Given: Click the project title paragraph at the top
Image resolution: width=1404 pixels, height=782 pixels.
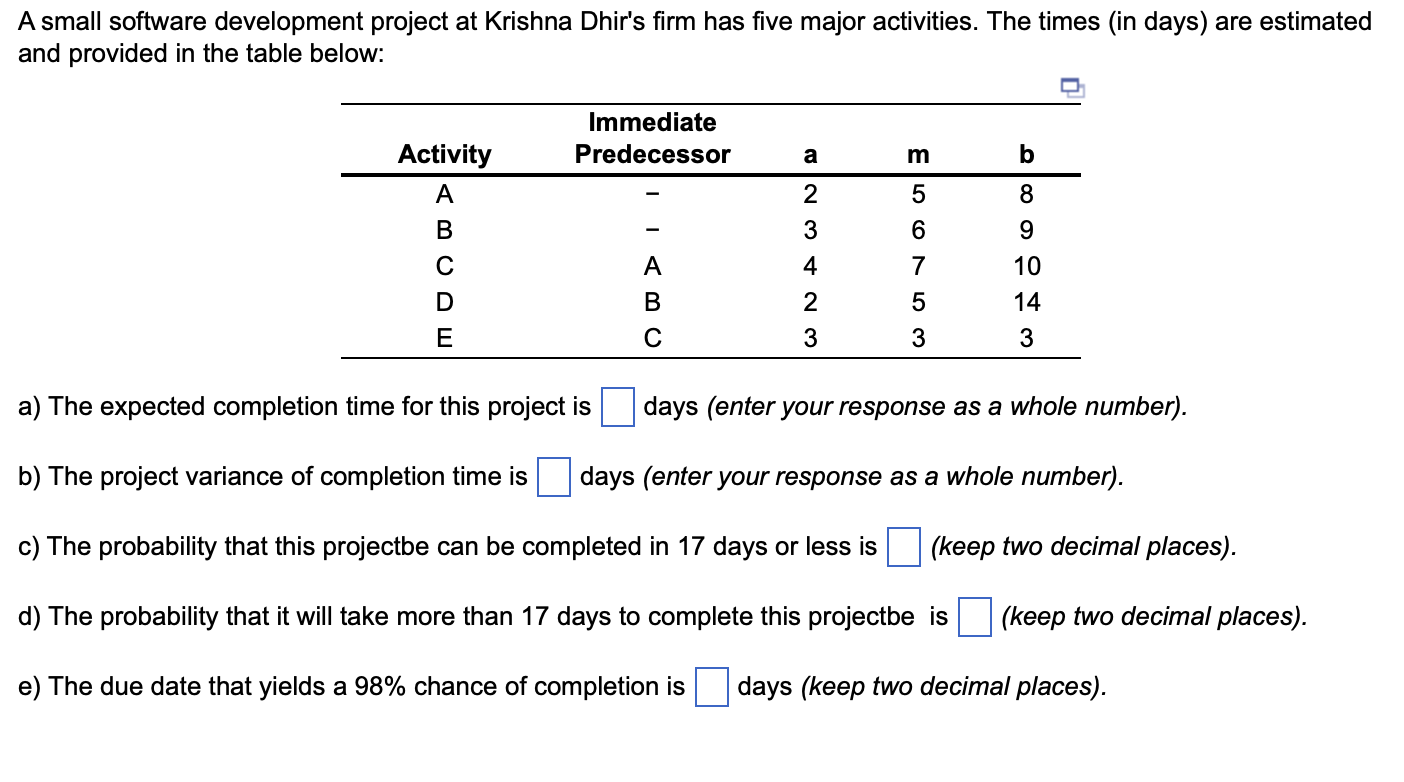Looking at the screenshot, I should (690, 35).
